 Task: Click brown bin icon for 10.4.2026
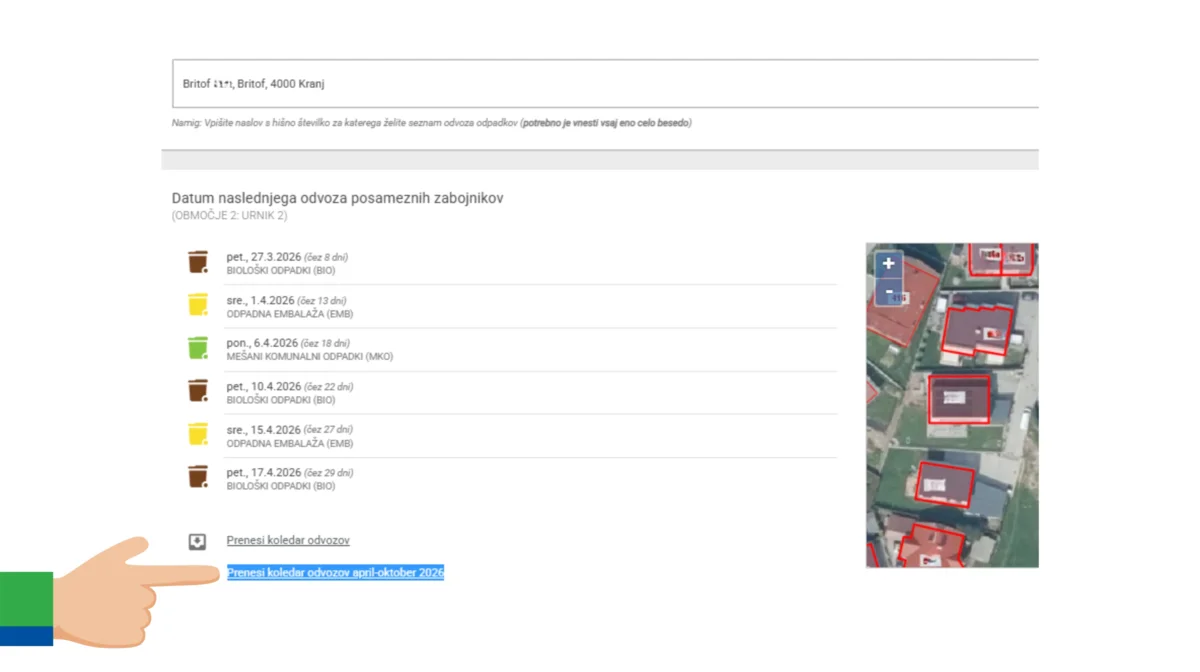tap(198, 391)
